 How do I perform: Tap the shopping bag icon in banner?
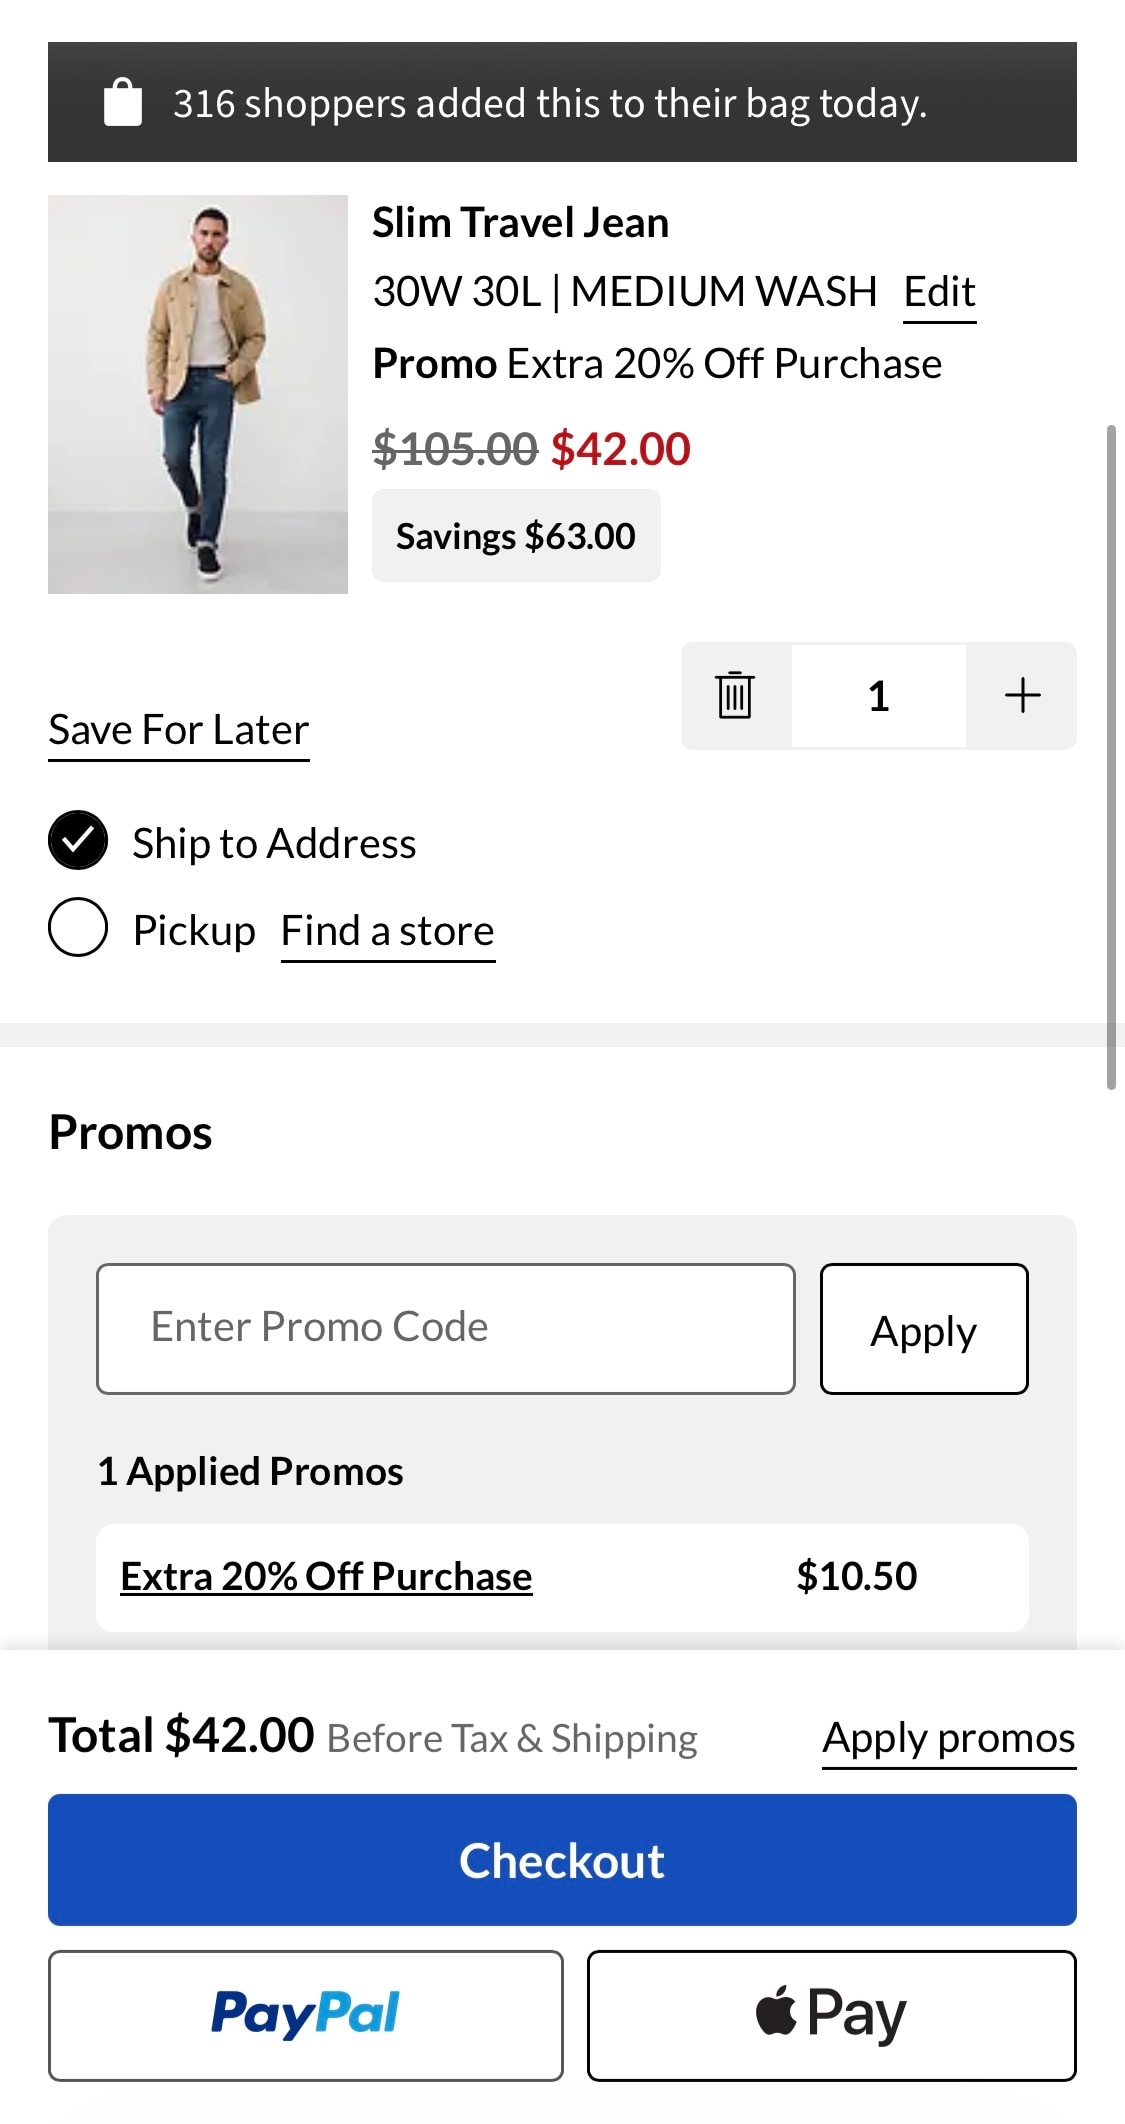tap(123, 102)
